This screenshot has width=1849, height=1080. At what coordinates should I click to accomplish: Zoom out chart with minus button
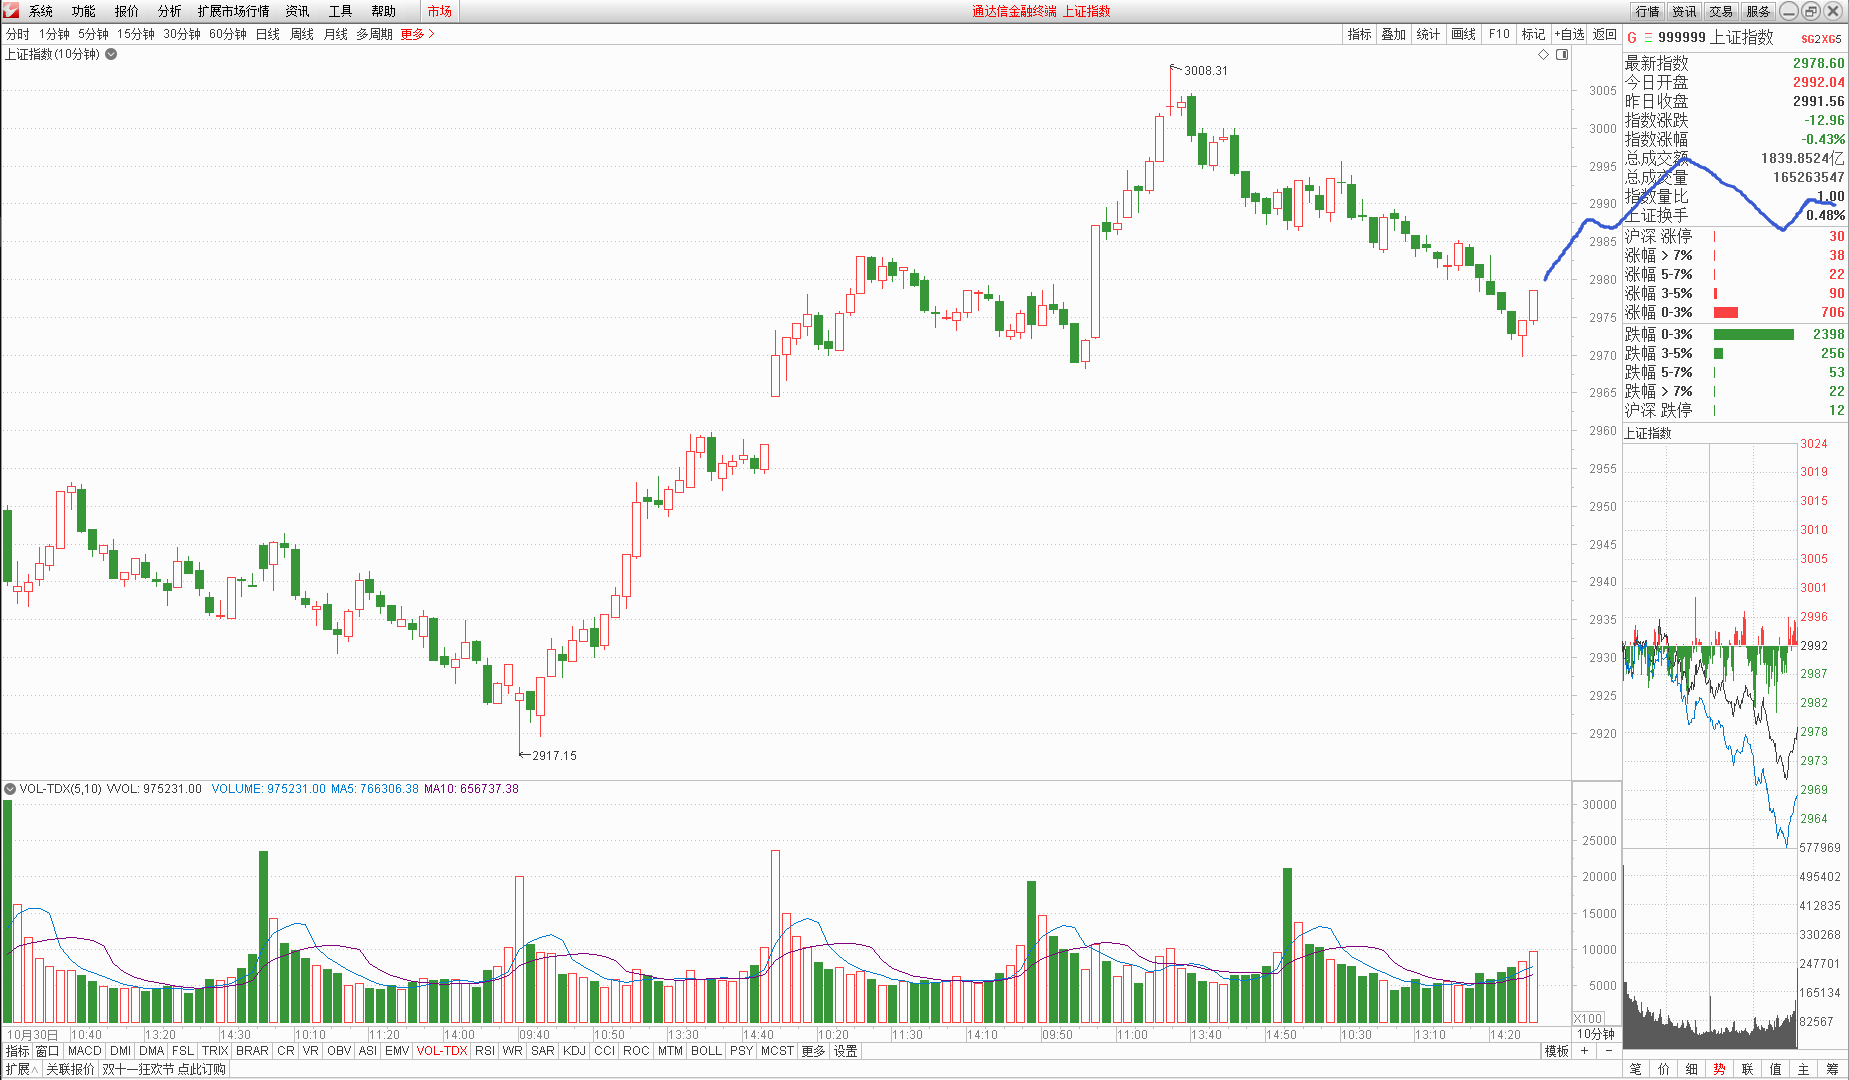point(1608,1051)
